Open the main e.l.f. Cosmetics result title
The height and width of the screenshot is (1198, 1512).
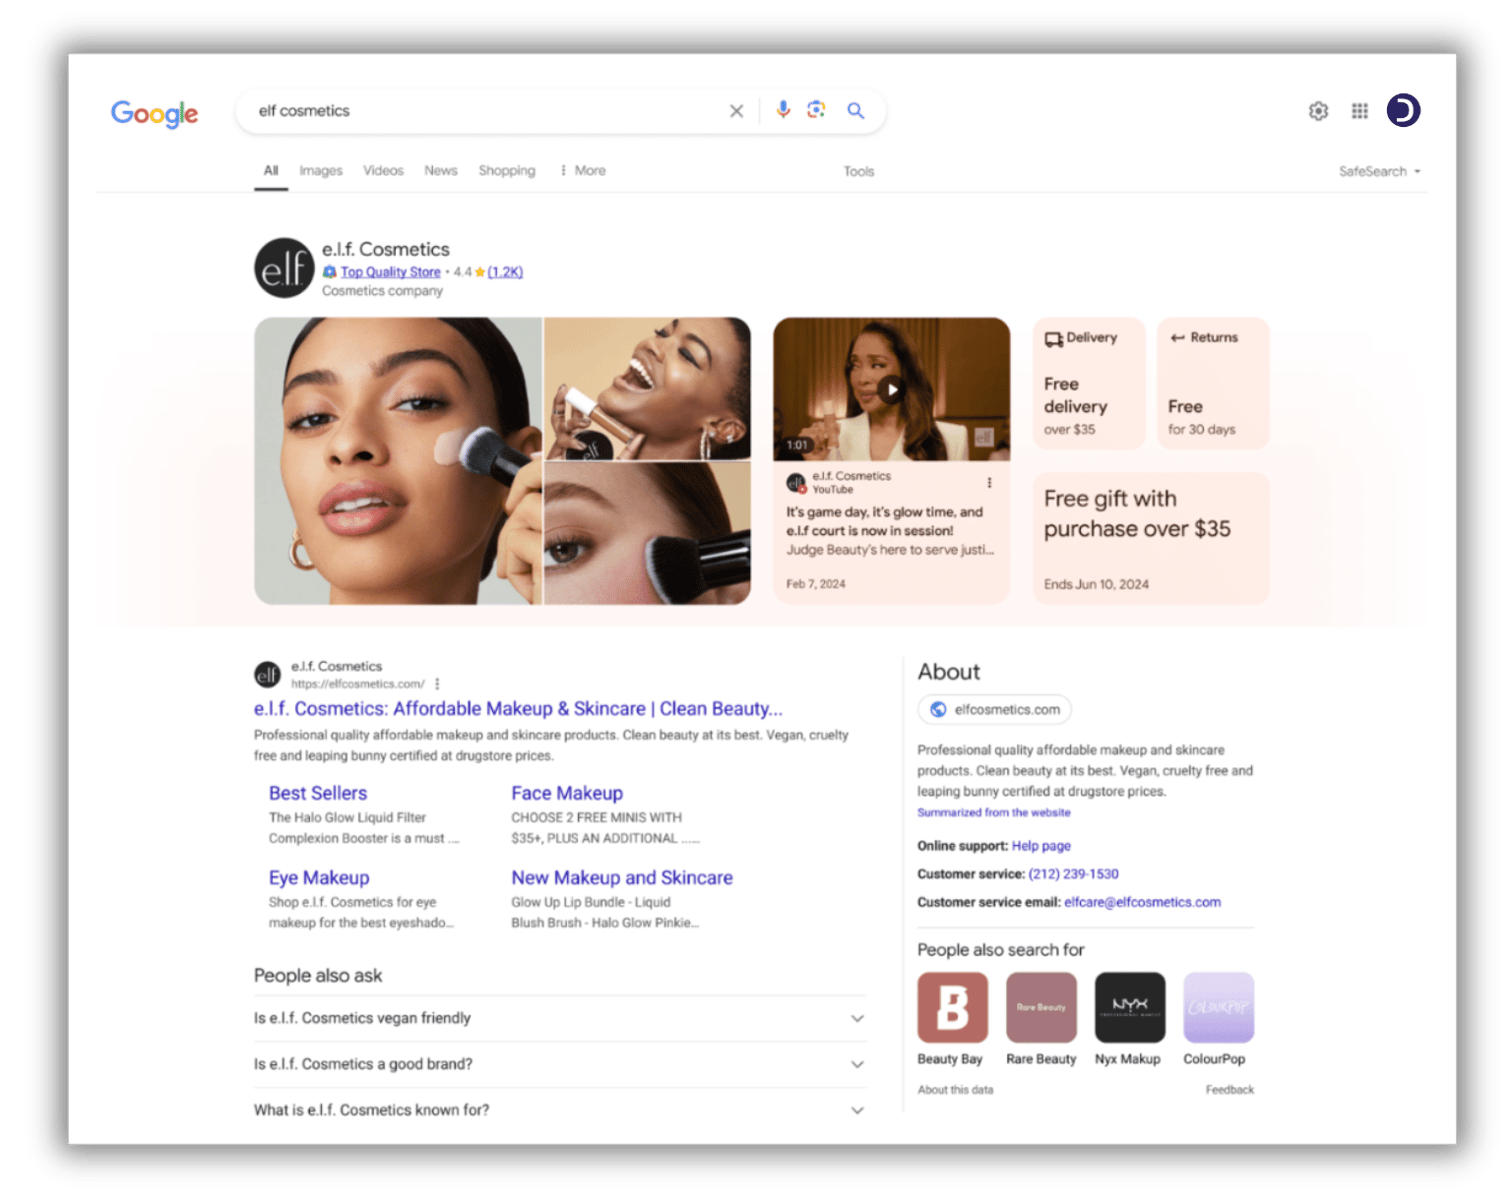[518, 709]
